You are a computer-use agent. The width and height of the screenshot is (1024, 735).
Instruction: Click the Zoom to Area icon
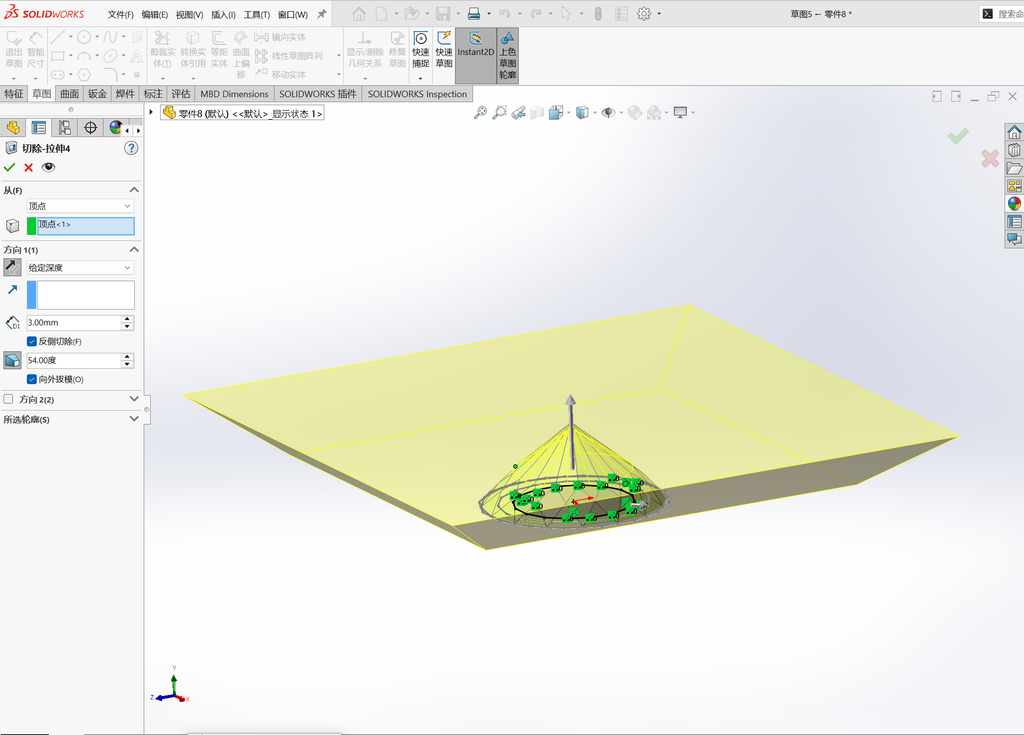(x=499, y=112)
